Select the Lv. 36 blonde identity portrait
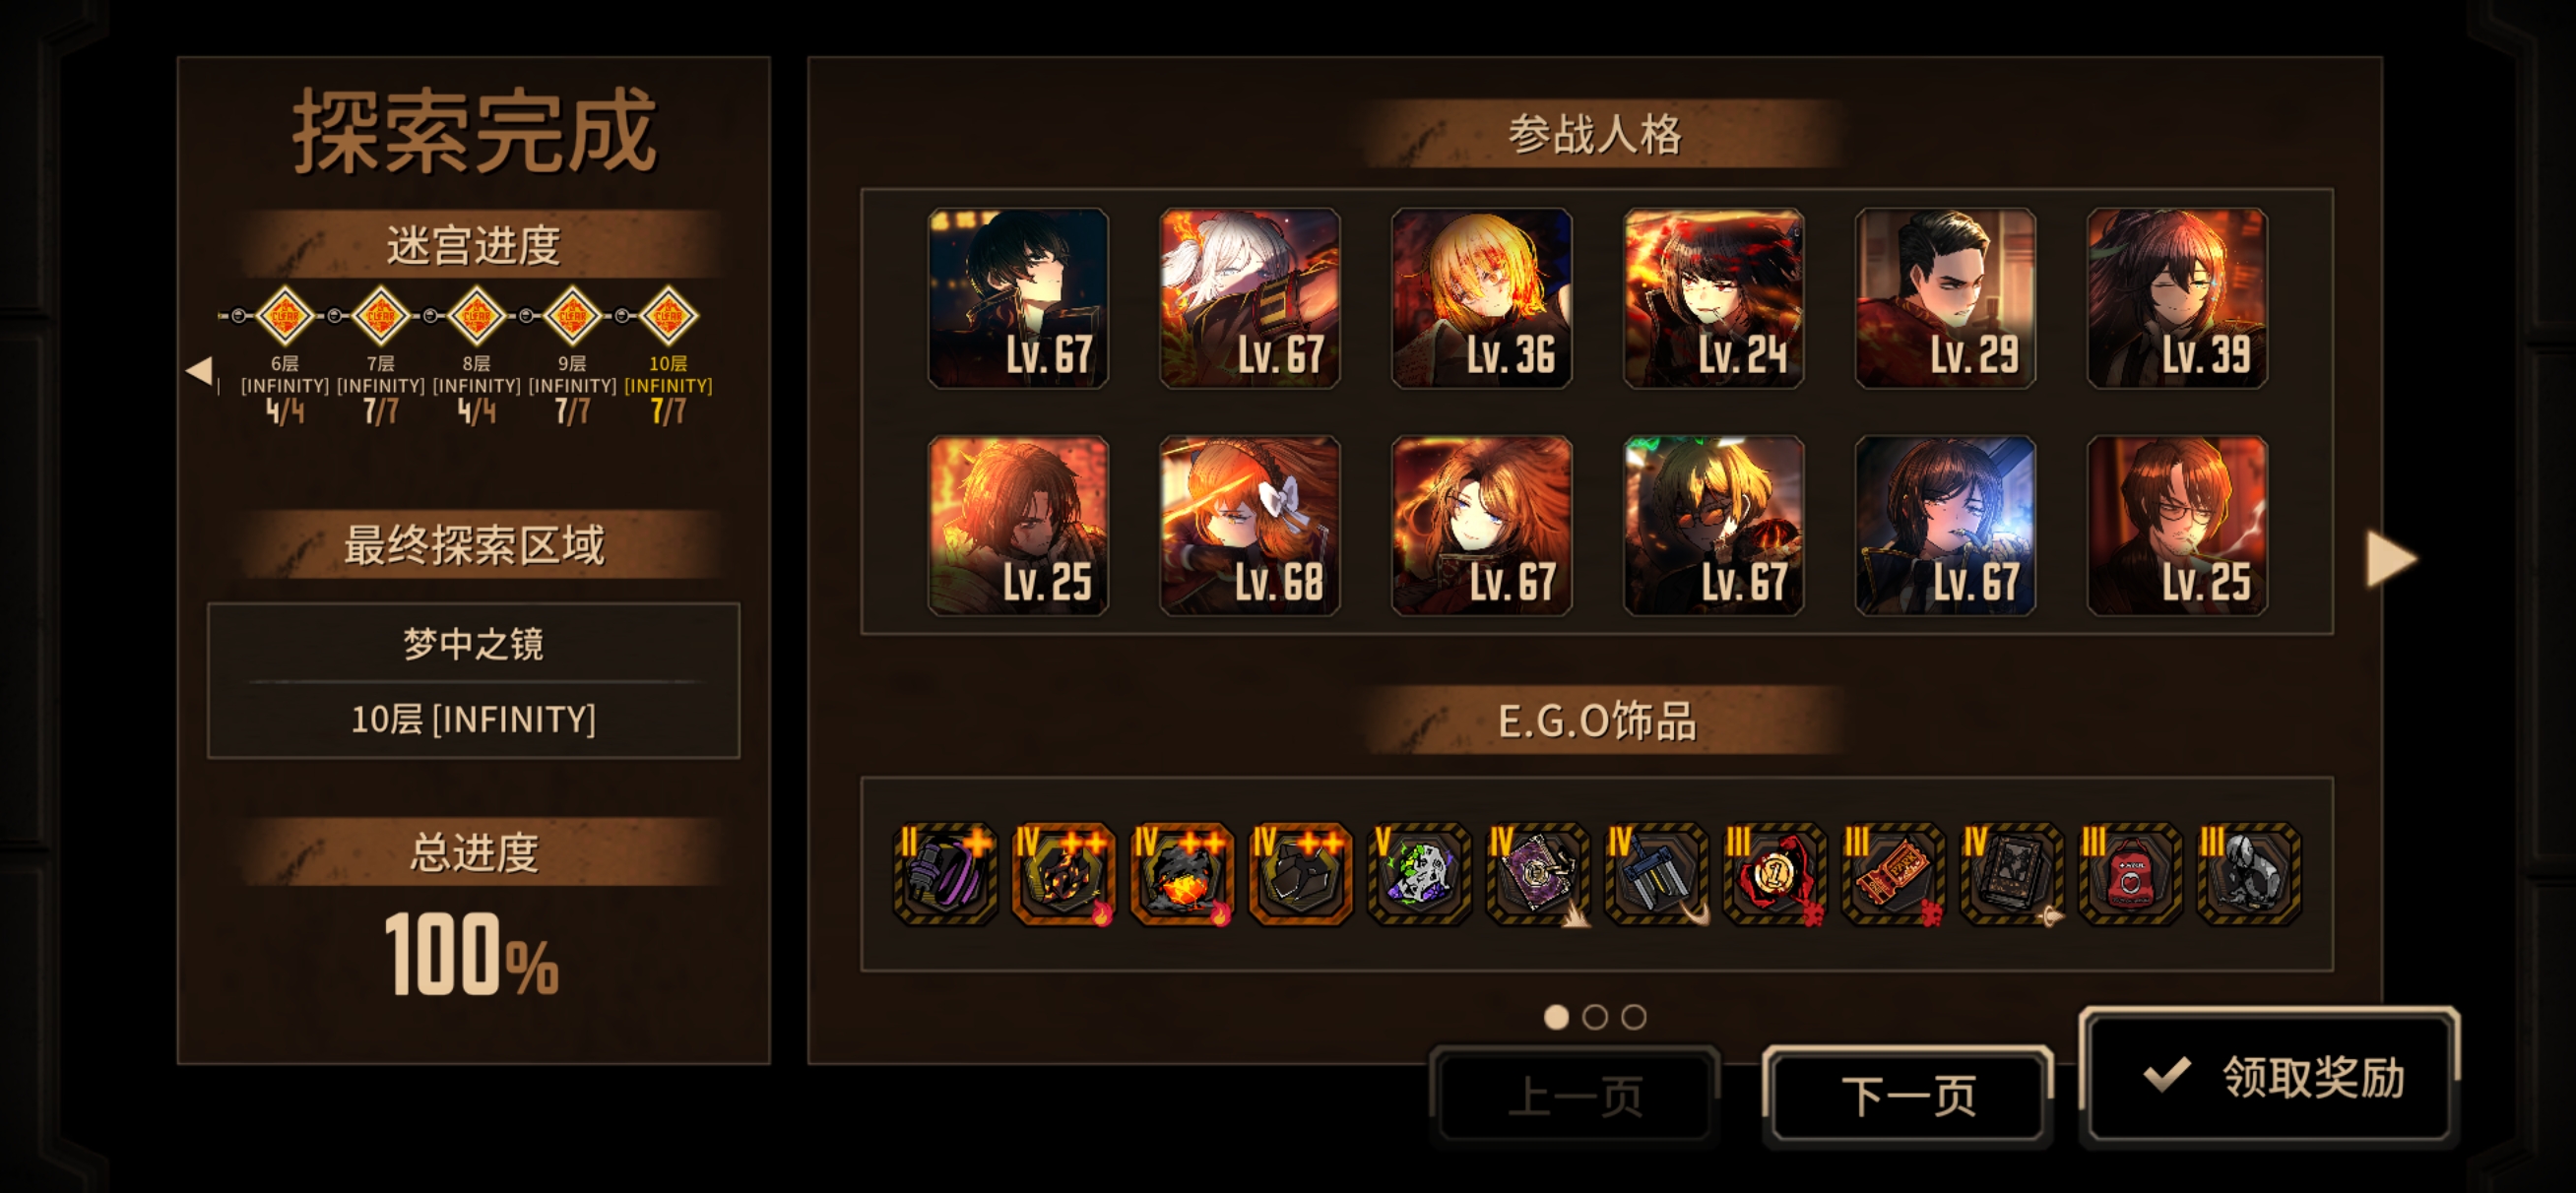The width and height of the screenshot is (2576, 1193). (x=1482, y=298)
